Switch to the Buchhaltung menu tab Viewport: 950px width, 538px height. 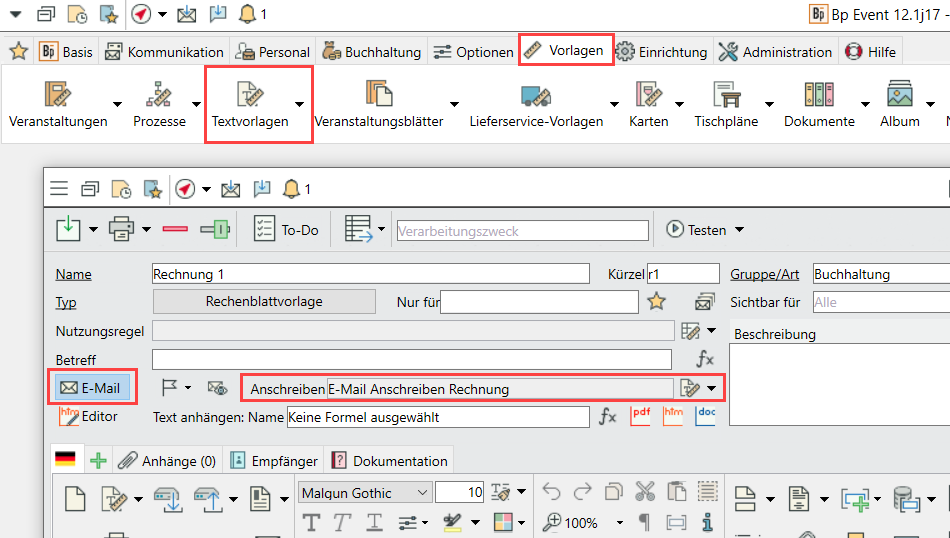pos(373,51)
